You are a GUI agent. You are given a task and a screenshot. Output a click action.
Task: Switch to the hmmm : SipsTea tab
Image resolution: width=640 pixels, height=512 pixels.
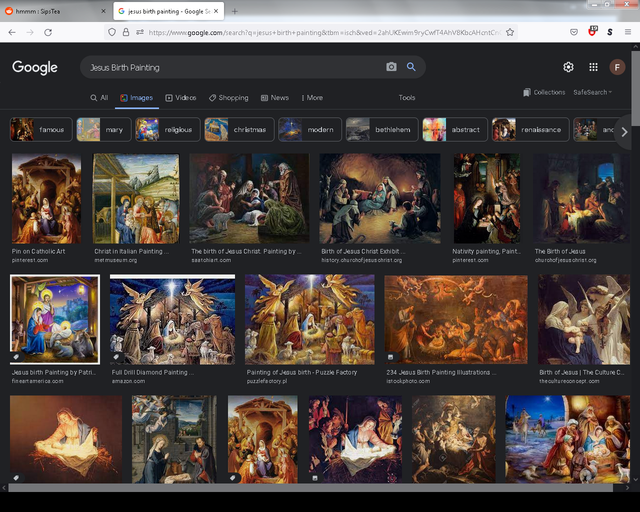point(56,11)
